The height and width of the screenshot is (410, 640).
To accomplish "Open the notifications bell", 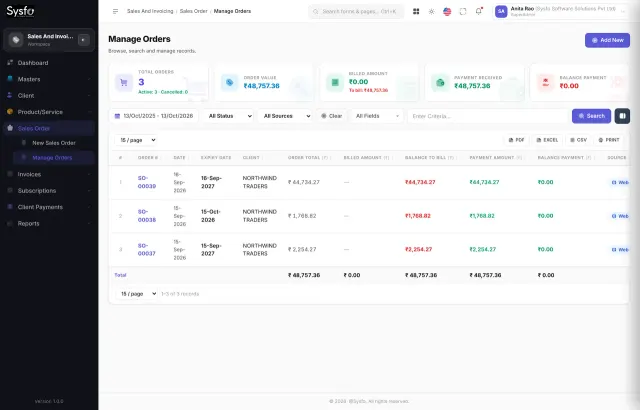I will 479,11.
